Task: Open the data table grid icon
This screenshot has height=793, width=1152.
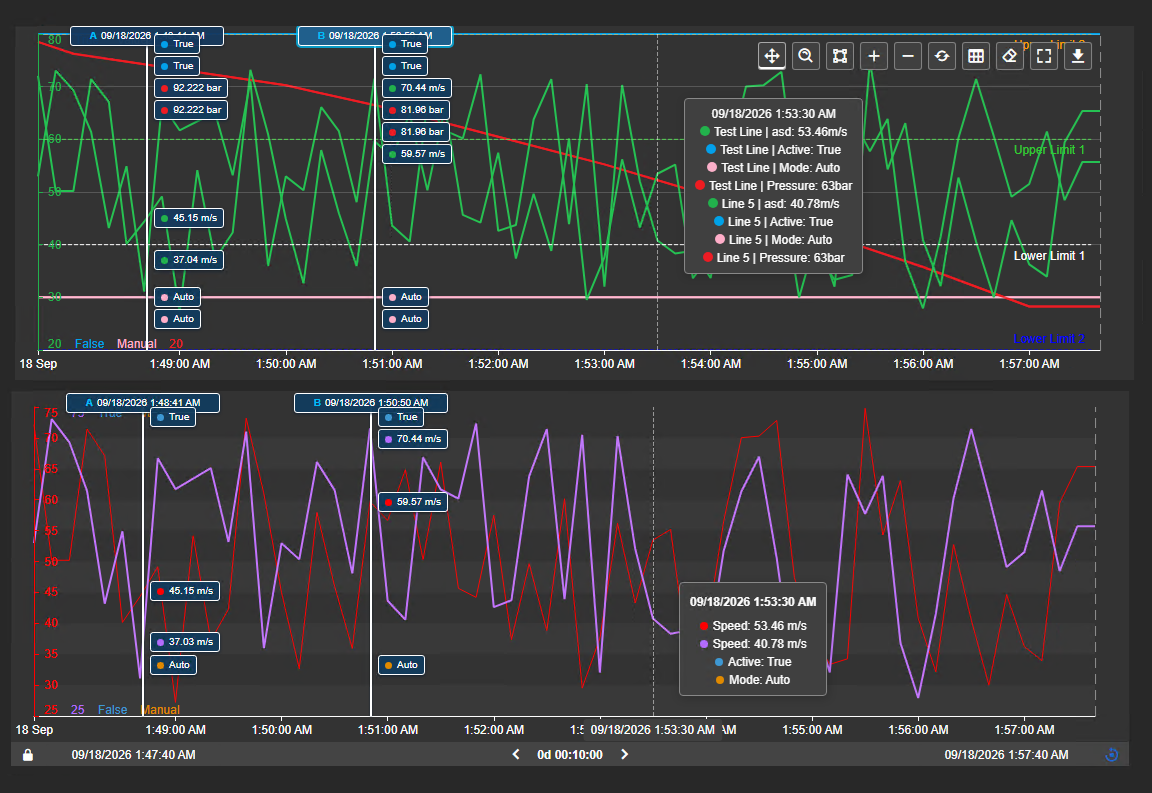Action: 976,56
